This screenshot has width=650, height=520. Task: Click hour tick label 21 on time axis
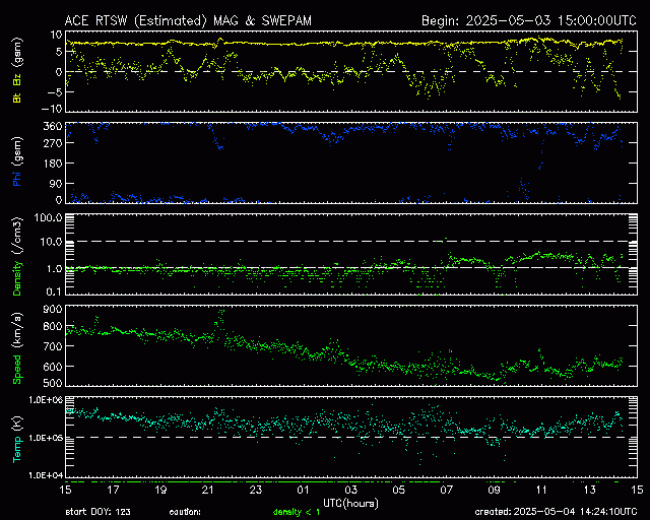tap(208, 490)
